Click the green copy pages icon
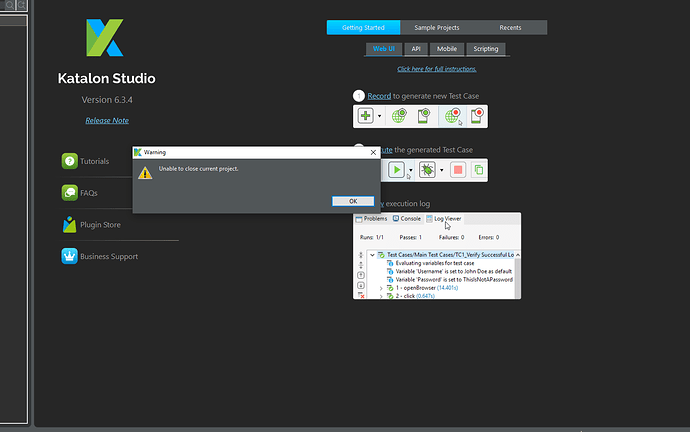 [x=478, y=170]
